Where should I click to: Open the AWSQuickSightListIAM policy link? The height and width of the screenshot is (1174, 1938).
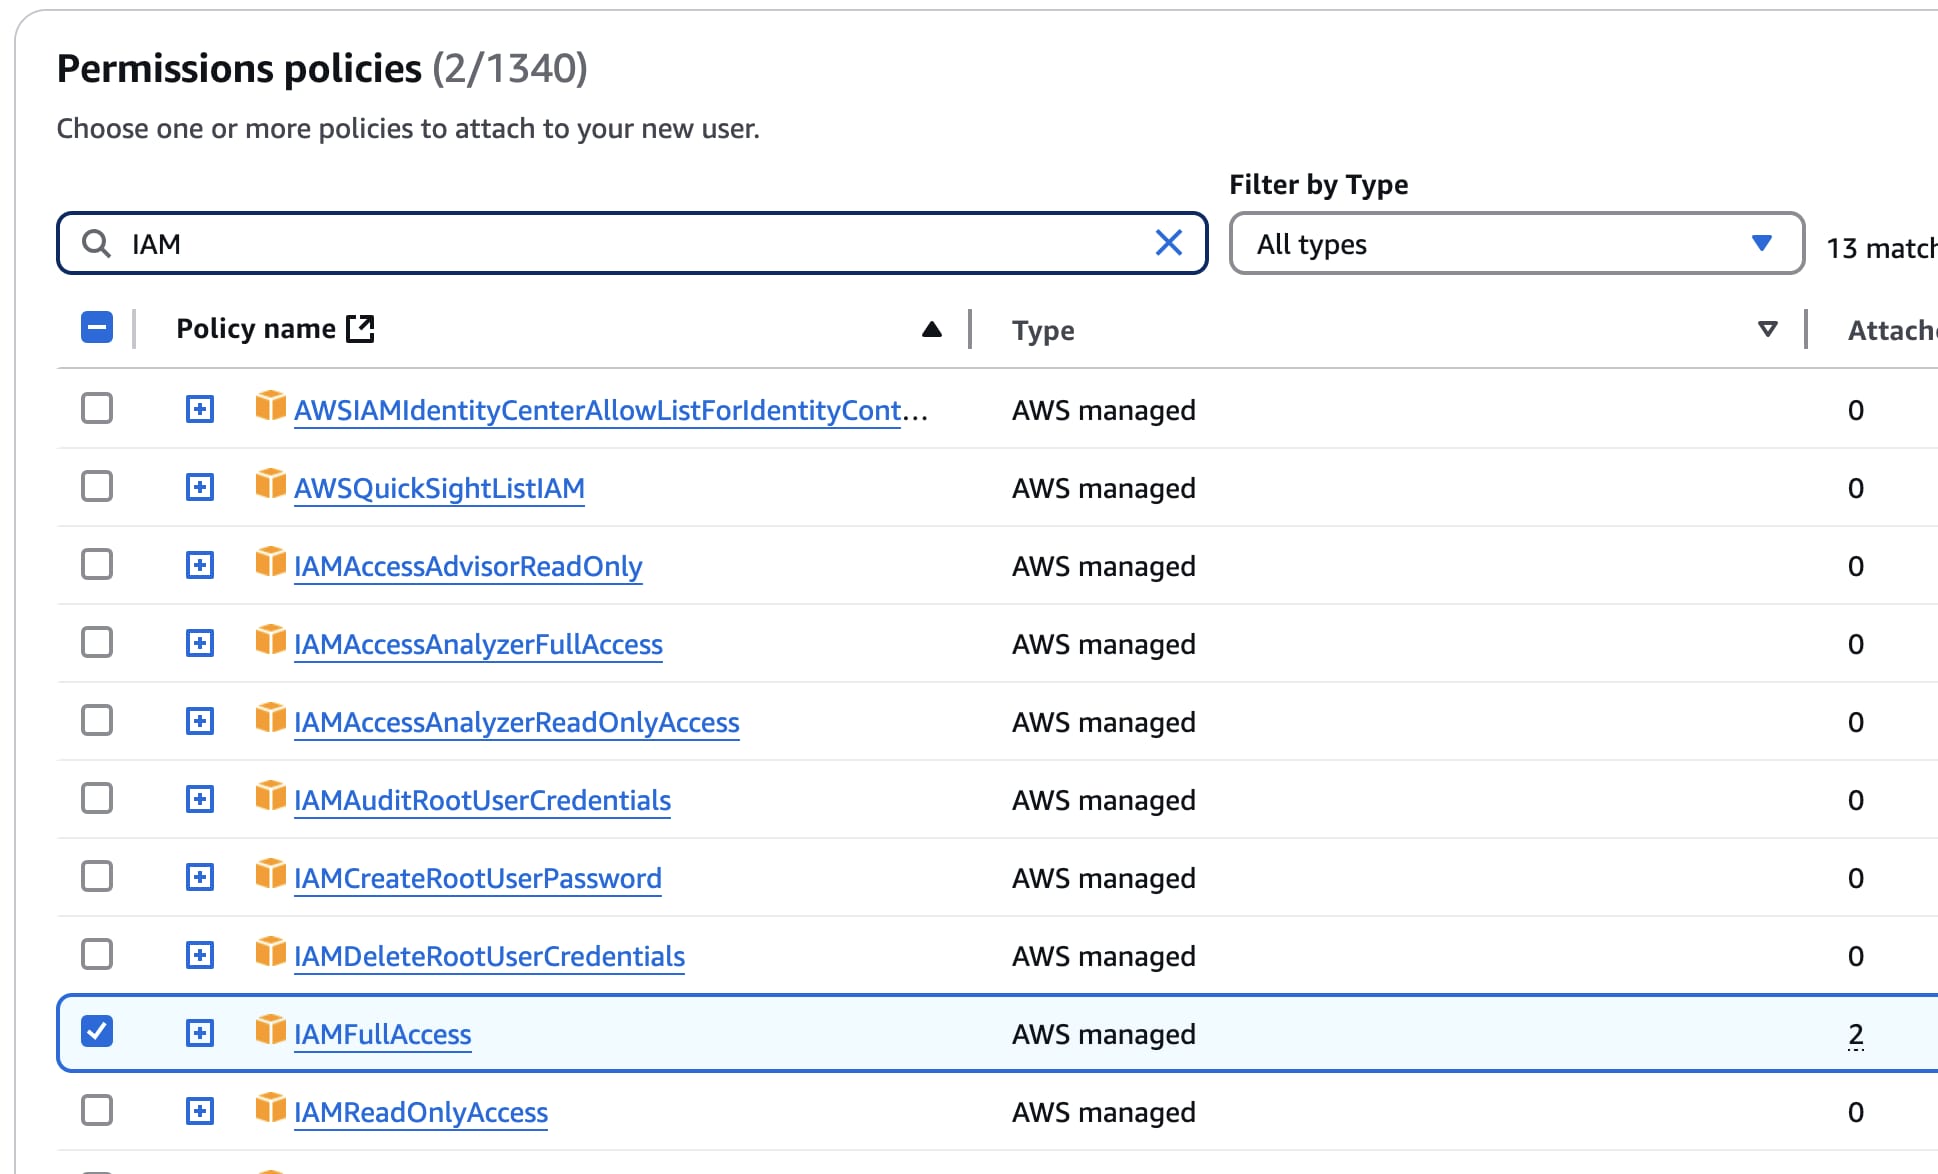(439, 488)
